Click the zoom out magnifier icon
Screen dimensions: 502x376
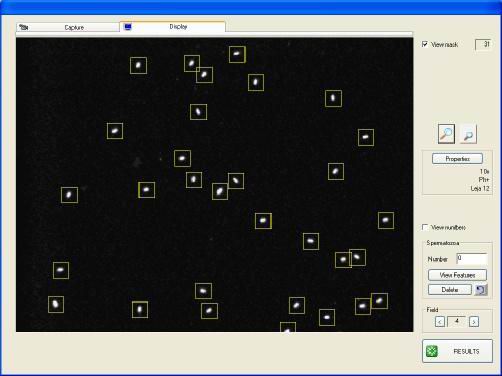(468, 135)
